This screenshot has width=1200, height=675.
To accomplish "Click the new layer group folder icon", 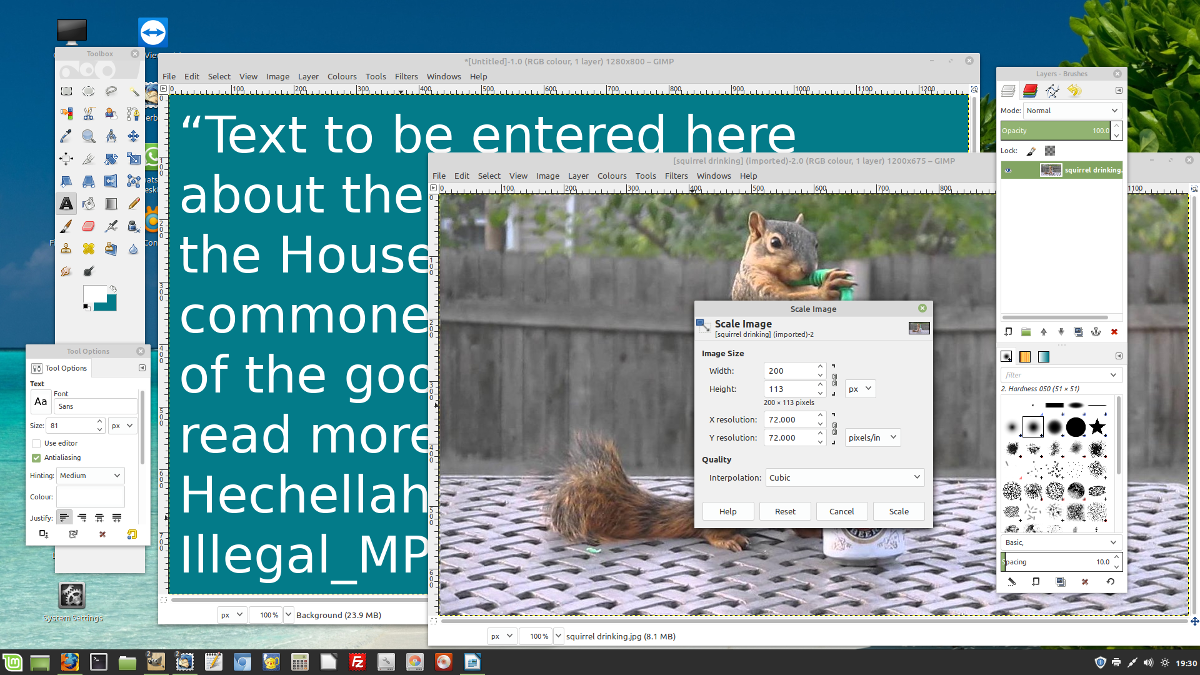I will 1025,331.
